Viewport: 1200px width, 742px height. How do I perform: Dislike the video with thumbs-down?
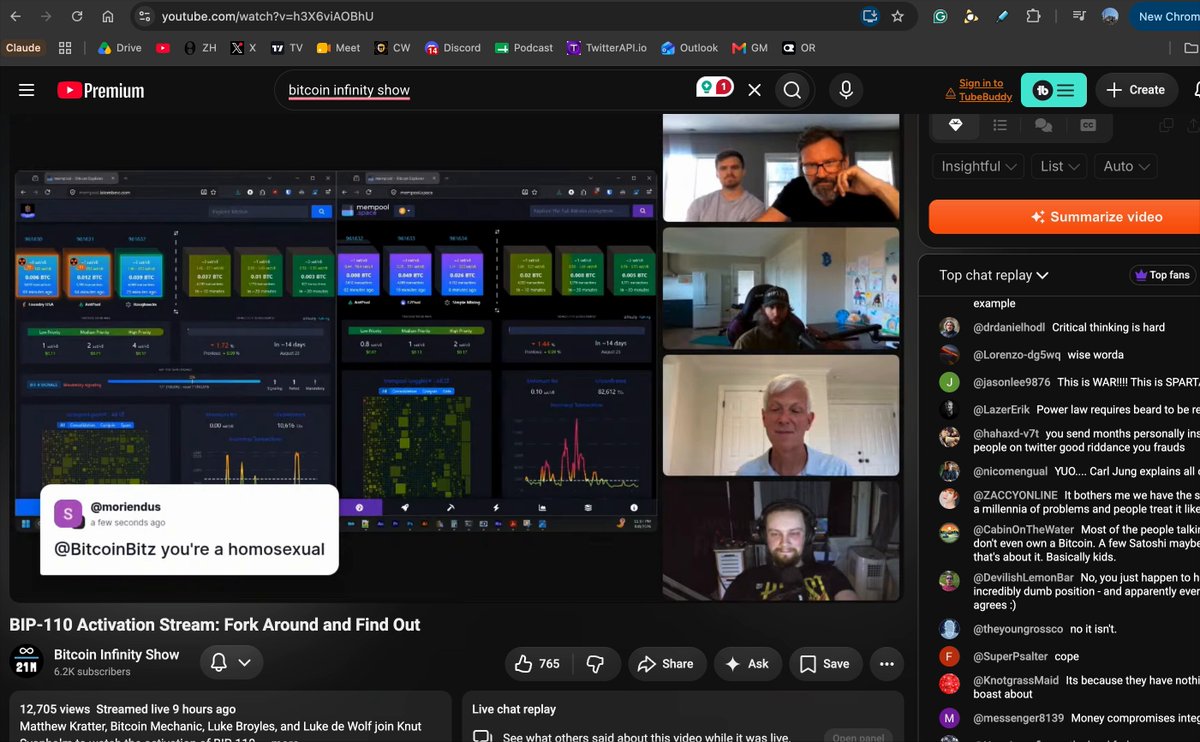(595, 663)
